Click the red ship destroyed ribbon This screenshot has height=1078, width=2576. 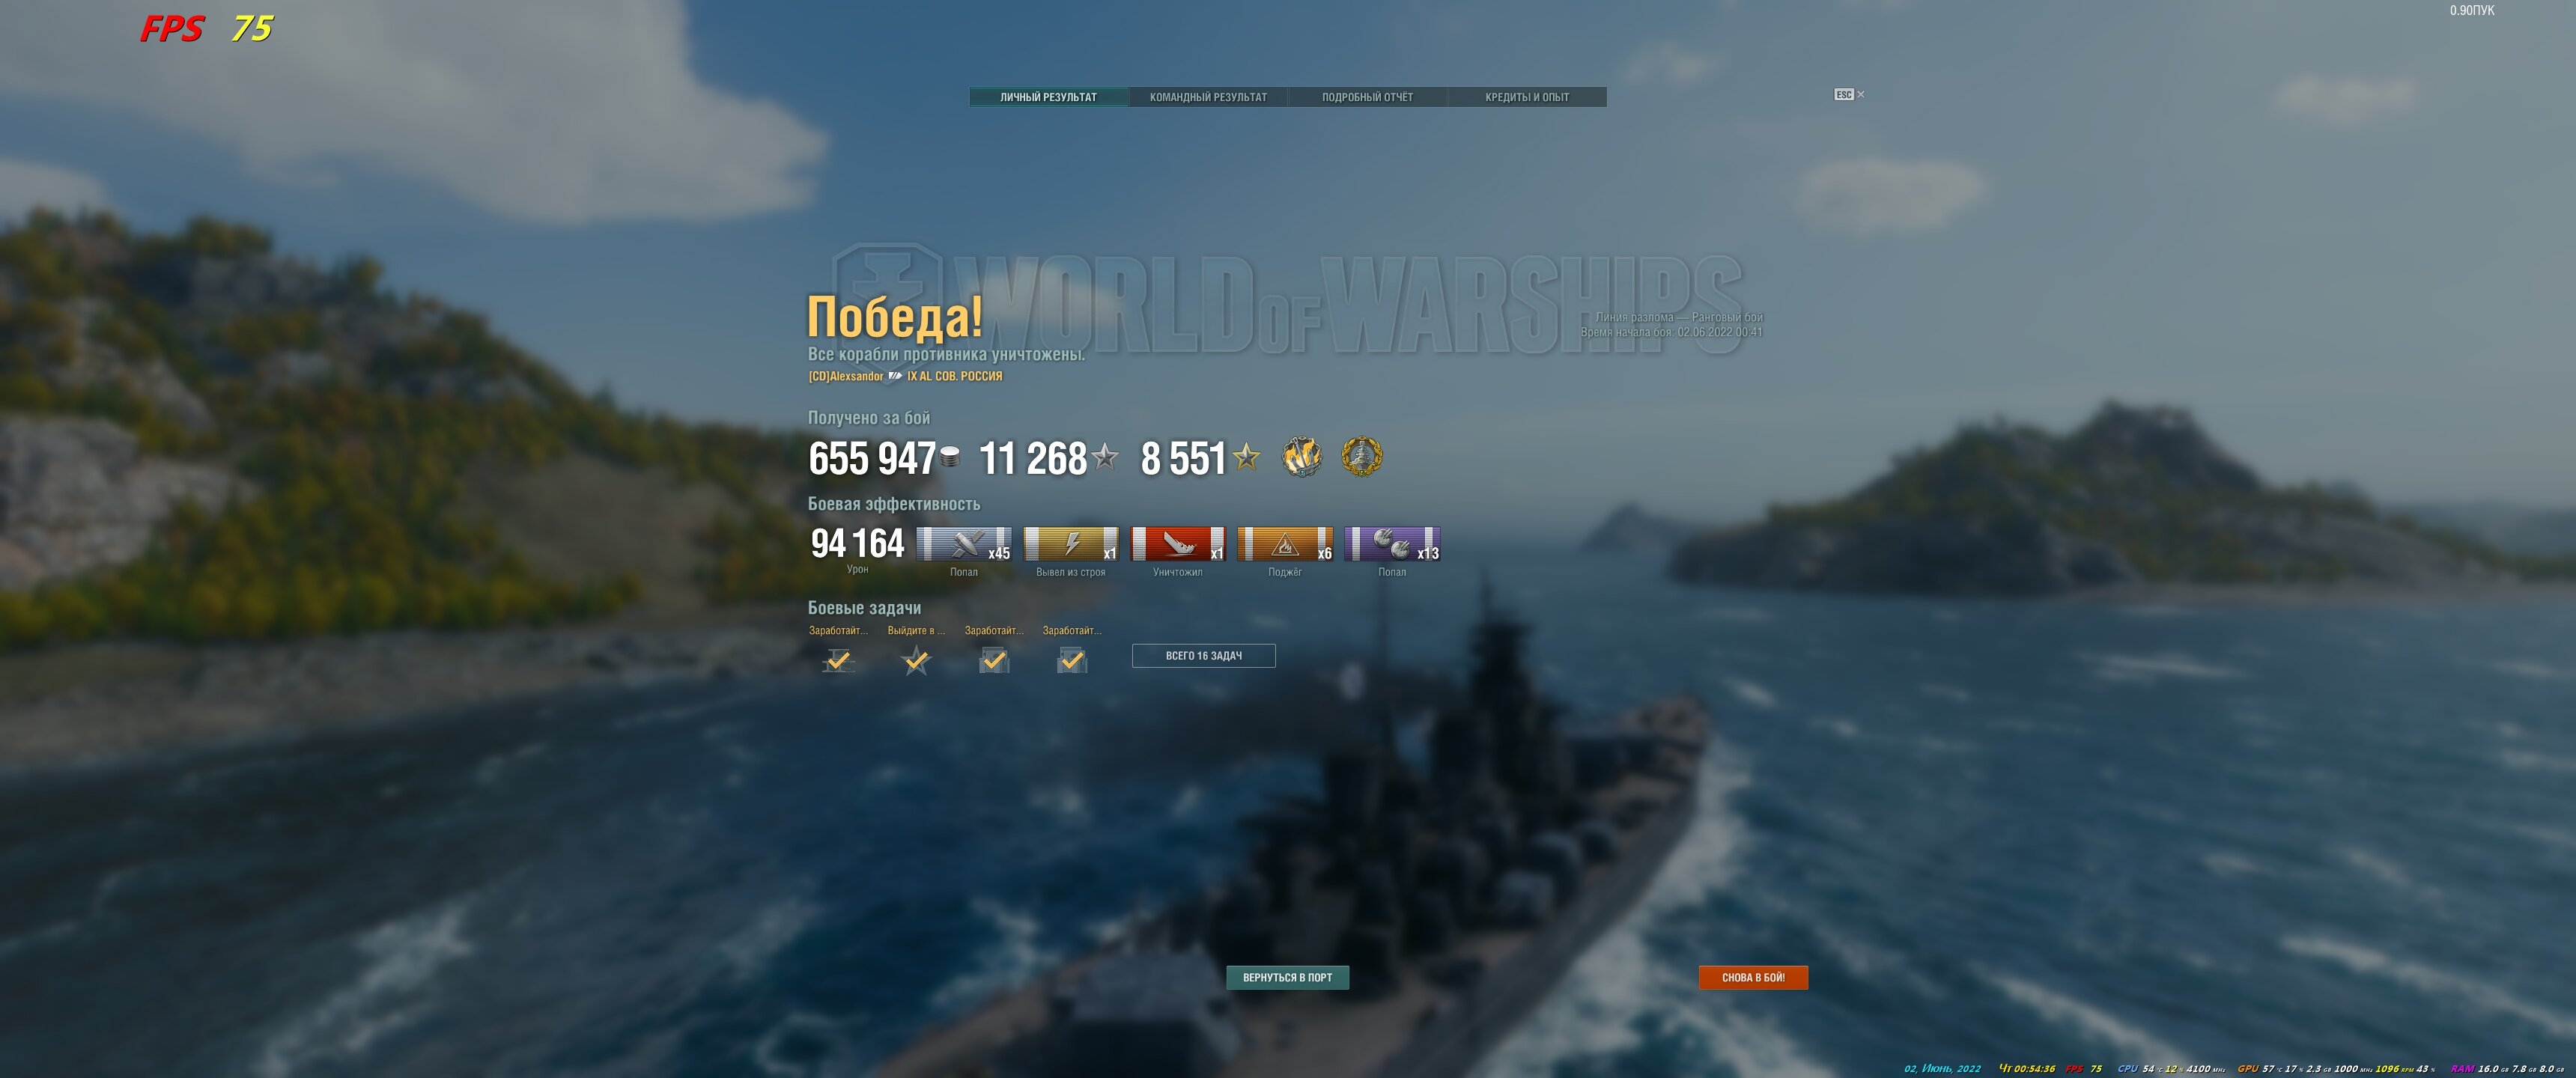pos(1178,544)
